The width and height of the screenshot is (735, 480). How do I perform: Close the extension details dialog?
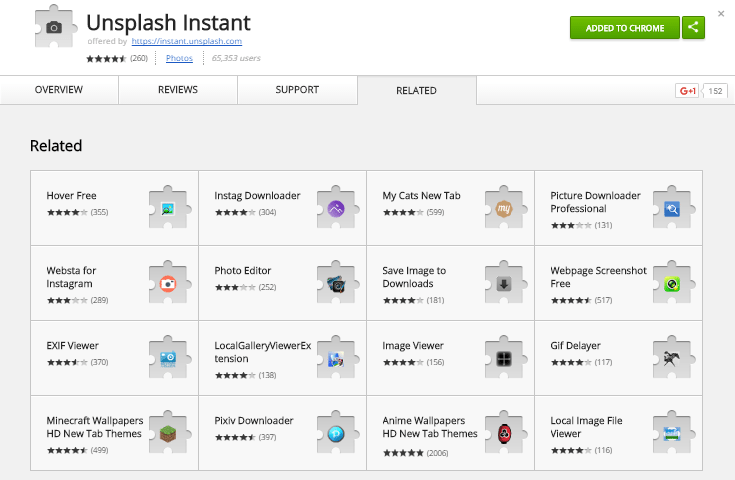coord(721,14)
